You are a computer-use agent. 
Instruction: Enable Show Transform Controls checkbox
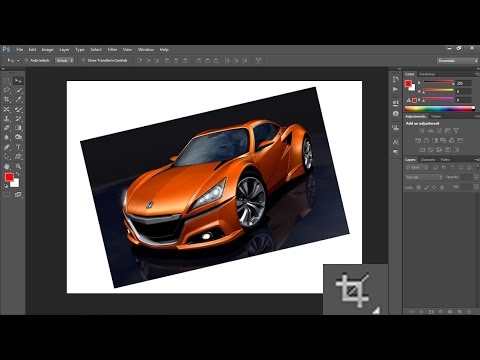(83, 60)
